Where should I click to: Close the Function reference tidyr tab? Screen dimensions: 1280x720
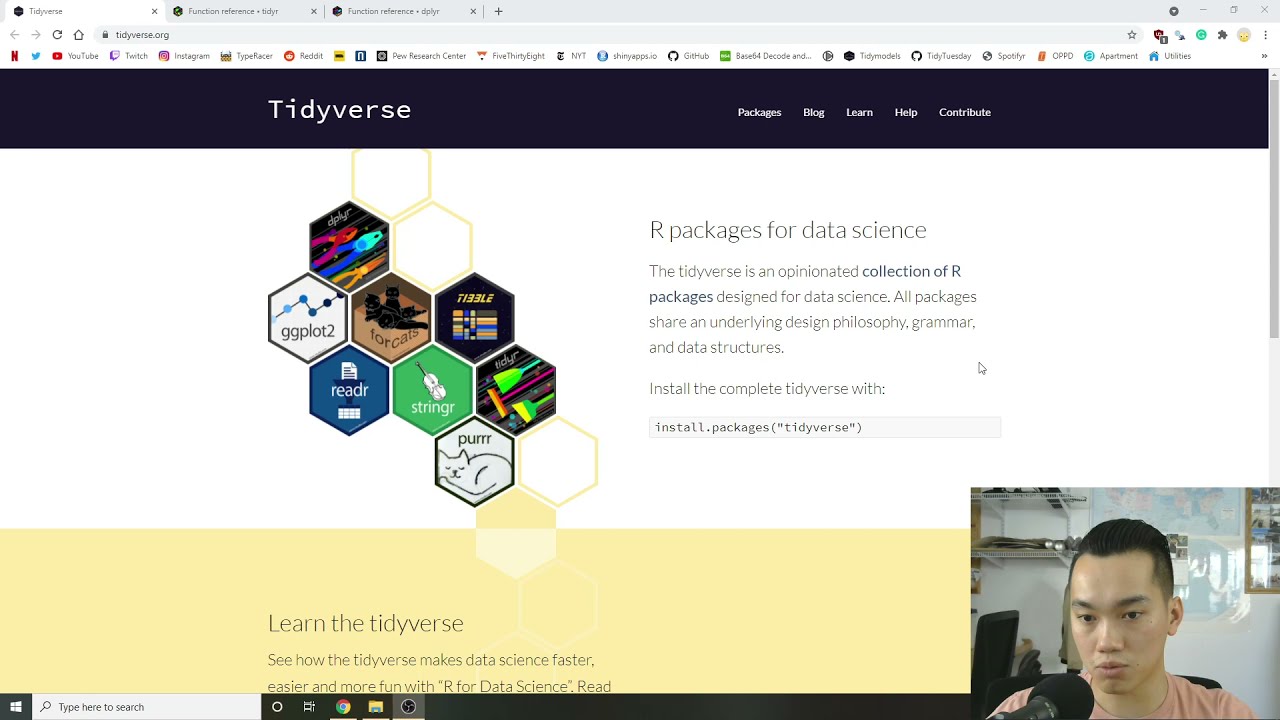(x=313, y=11)
